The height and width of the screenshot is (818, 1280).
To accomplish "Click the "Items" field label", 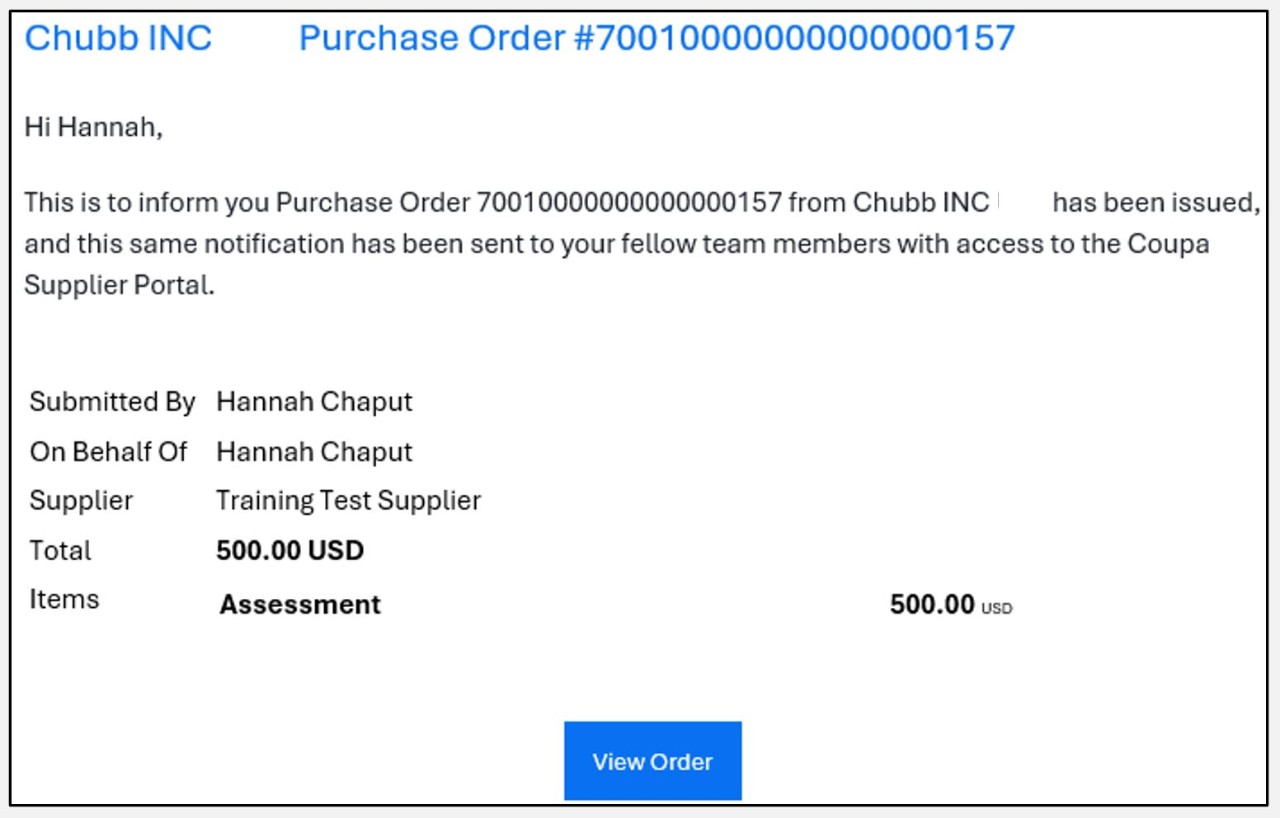I will [64, 600].
